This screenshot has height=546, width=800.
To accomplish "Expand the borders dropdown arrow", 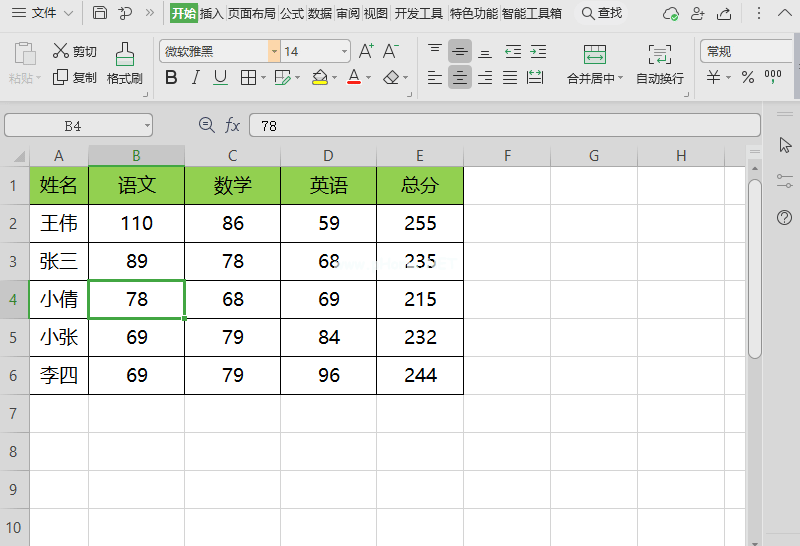I will click(263, 78).
